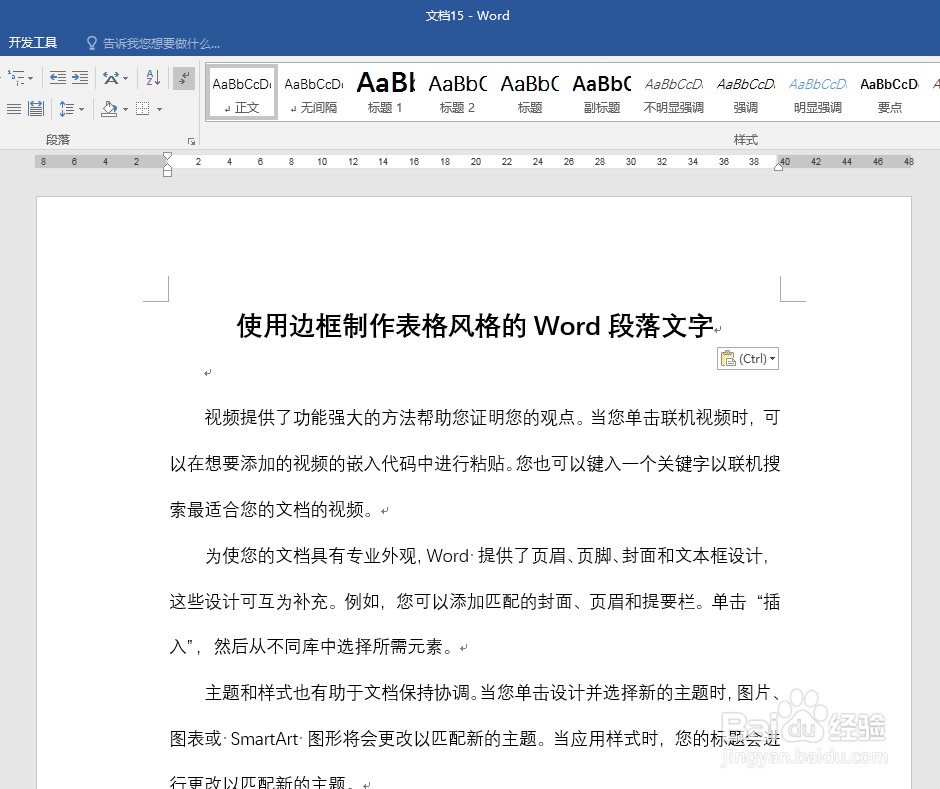Image resolution: width=940 pixels, height=789 pixels.
Task: Click the decrease indent icon
Action: tap(58, 78)
